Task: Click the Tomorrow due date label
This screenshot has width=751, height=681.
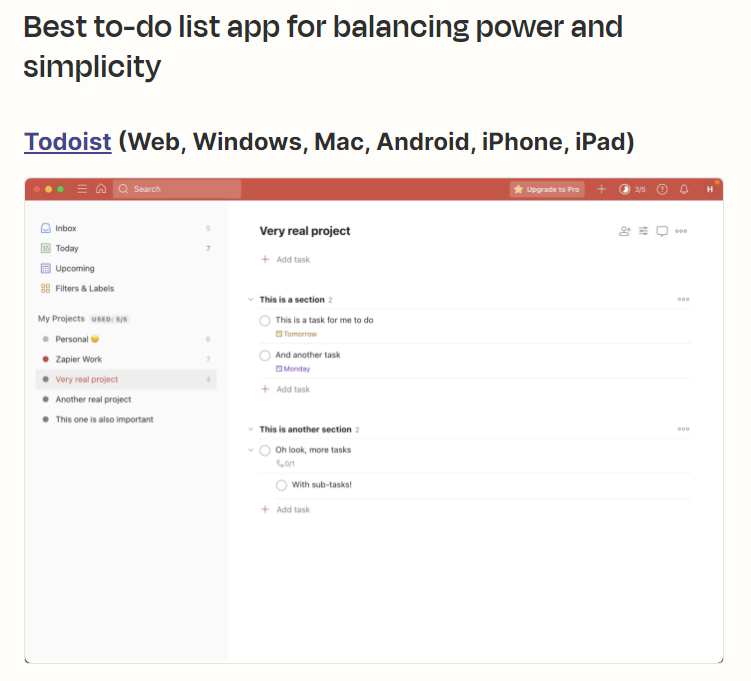Action: [296, 334]
